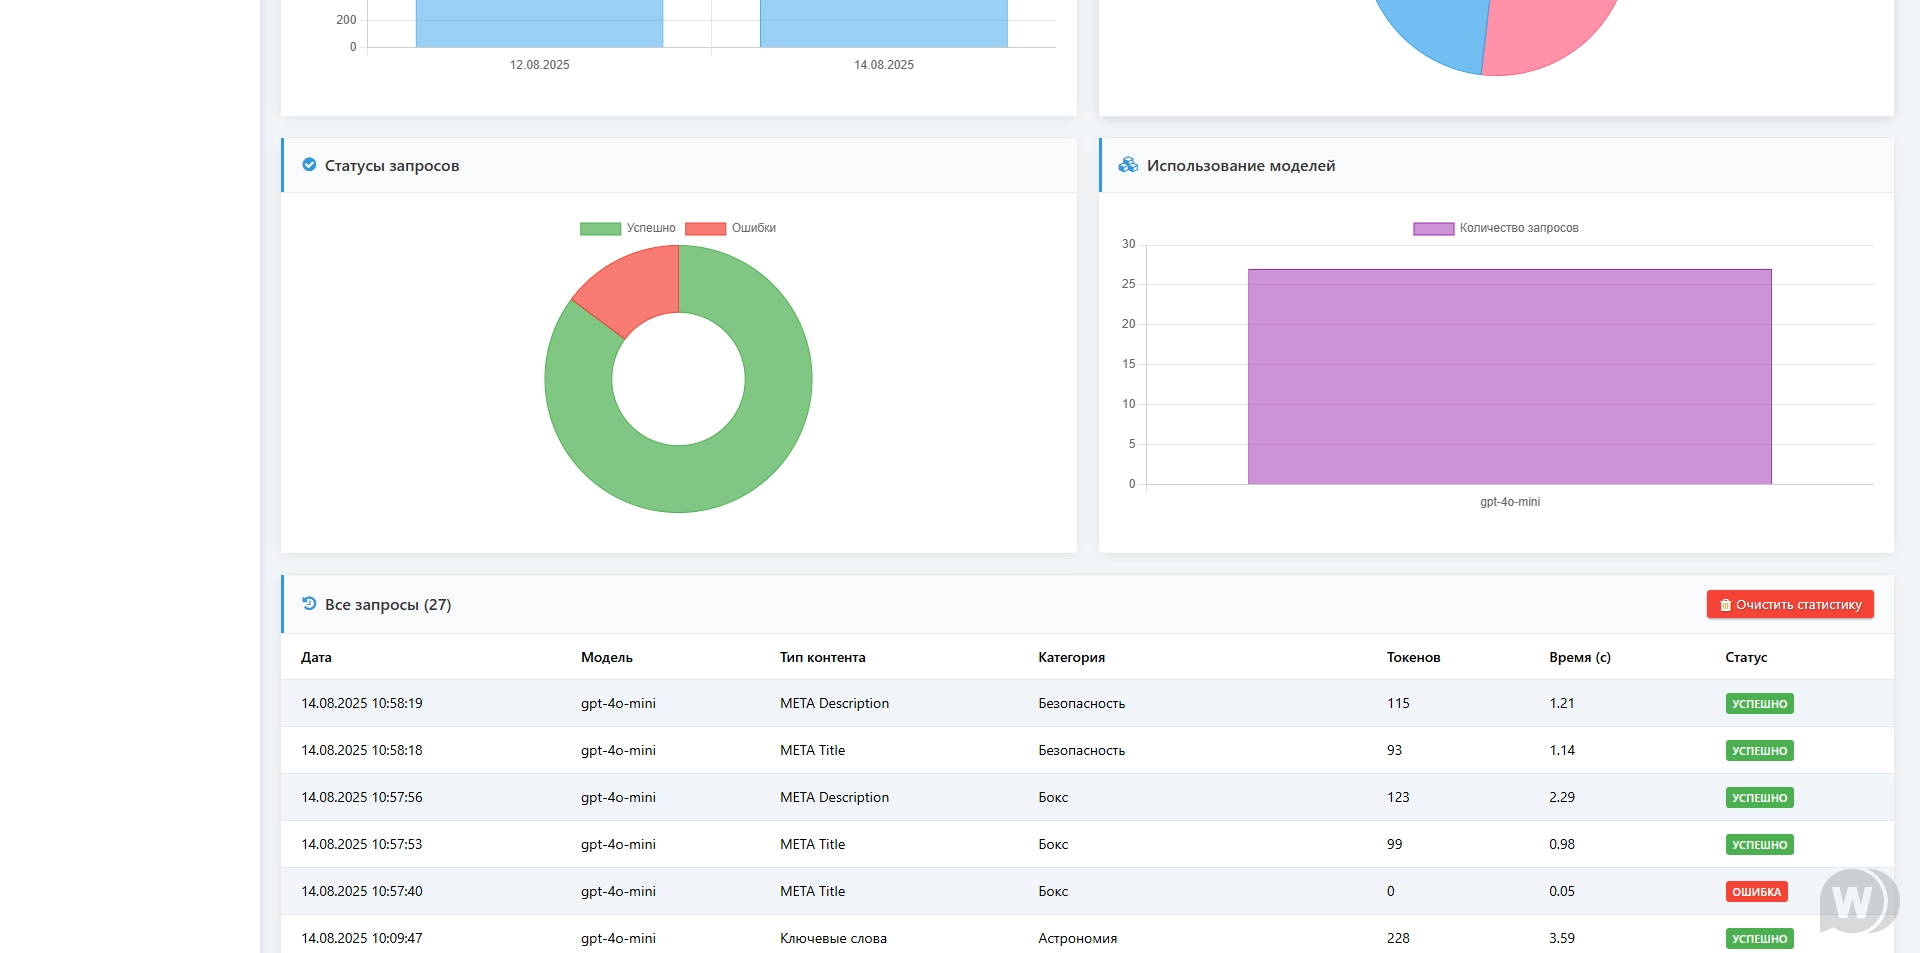Image resolution: width=1920 pixels, height=953 pixels.
Task: Click the Статус column header
Action: [x=1746, y=657]
